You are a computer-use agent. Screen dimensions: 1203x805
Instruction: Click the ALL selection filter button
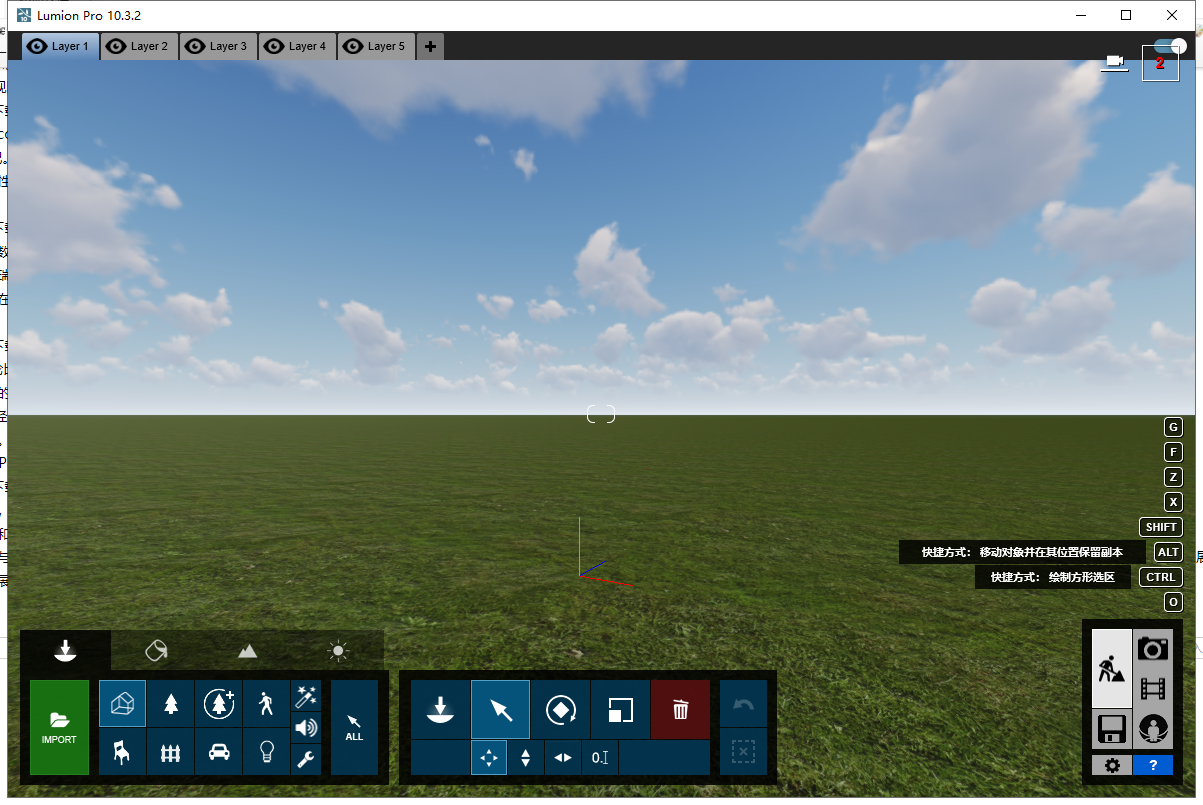(354, 727)
